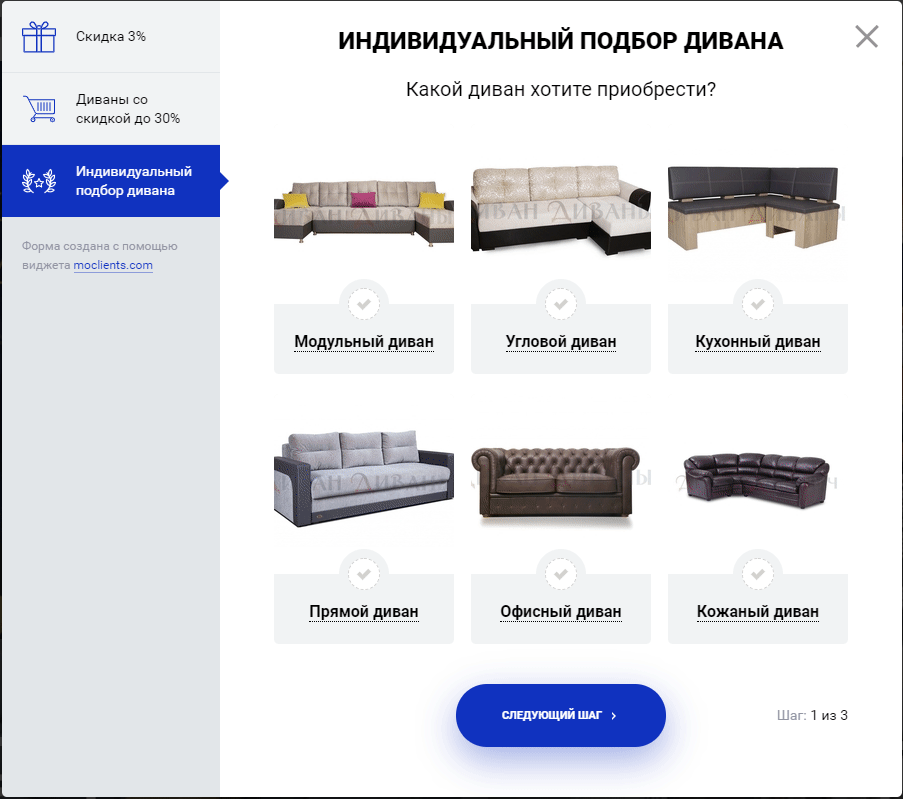Tick the checkmark for Угловой диван

click(x=561, y=304)
